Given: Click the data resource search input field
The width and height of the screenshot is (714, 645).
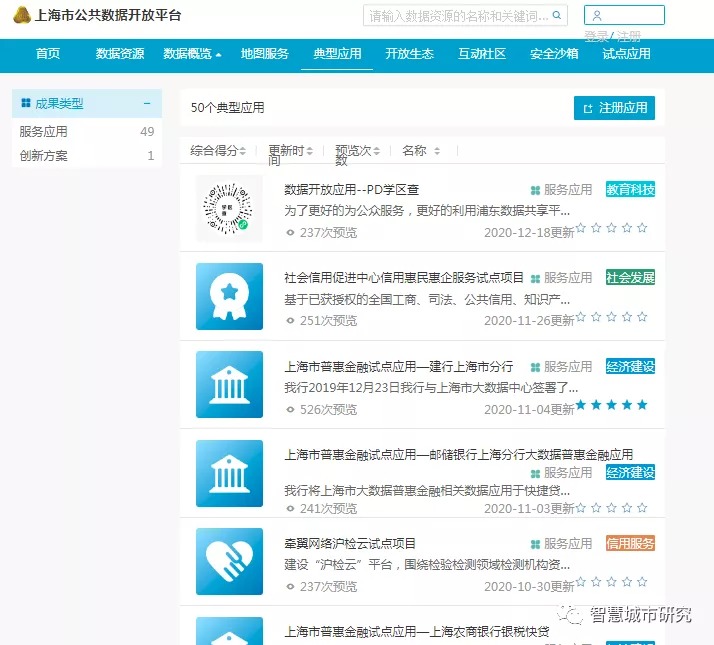Looking at the screenshot, I should coord(457,16).
